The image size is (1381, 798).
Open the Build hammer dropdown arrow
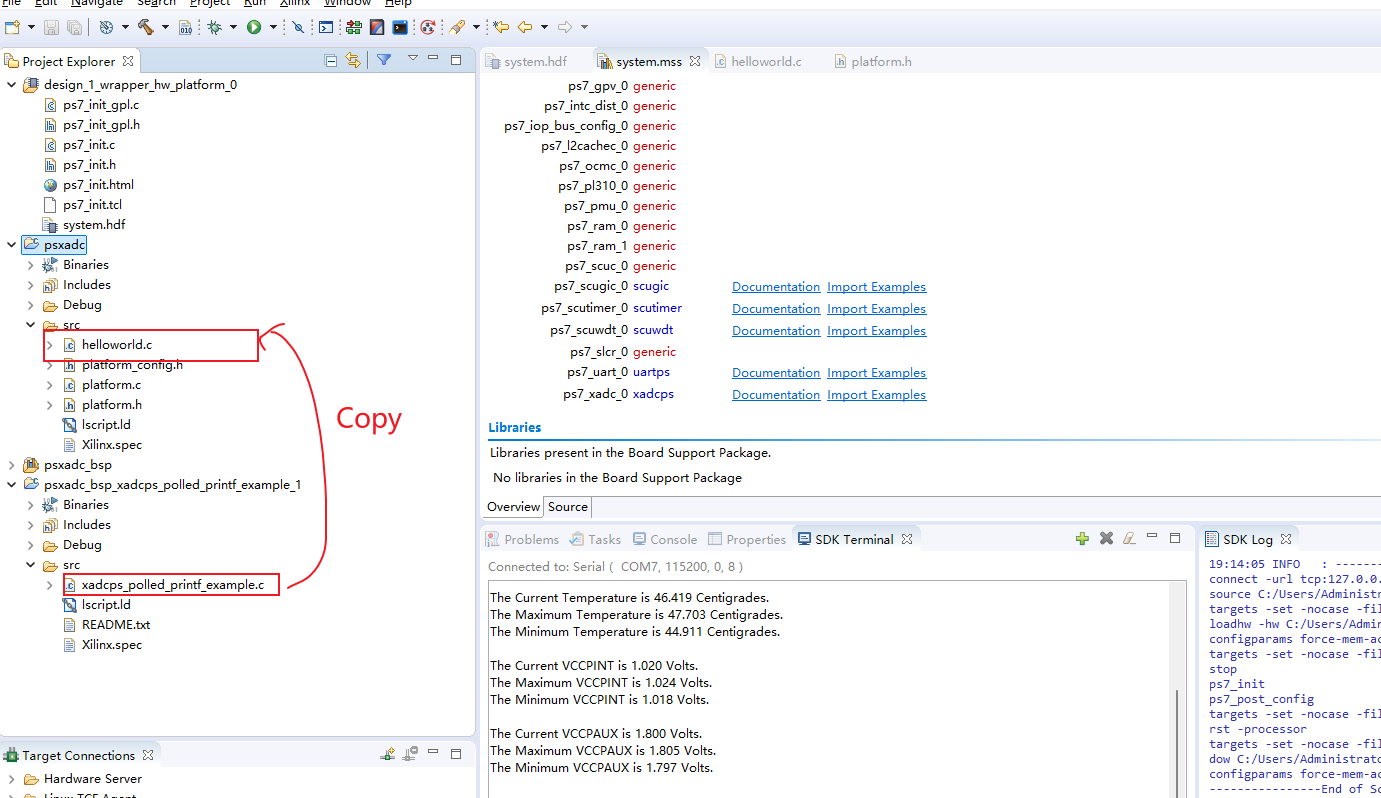(x=165, y=27)
